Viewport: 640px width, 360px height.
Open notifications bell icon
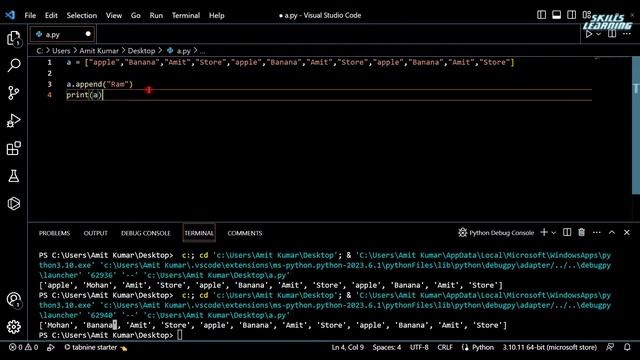coord(627,347)
